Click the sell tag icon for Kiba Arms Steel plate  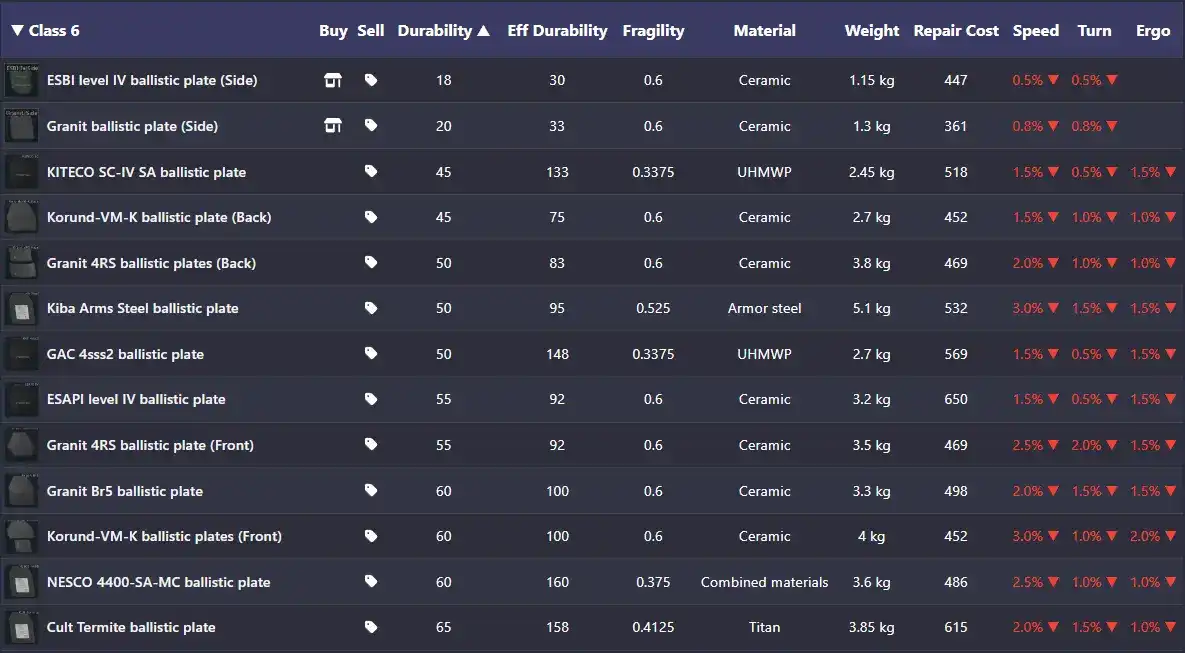tap(371, 308)
